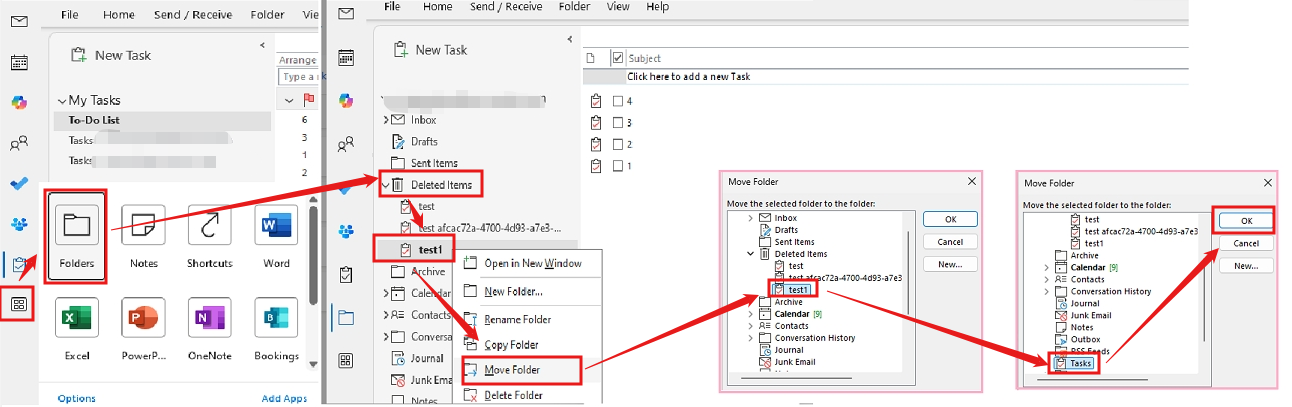
Task: Open the Shortcuts app tile
Action: [x=209, y=236]
